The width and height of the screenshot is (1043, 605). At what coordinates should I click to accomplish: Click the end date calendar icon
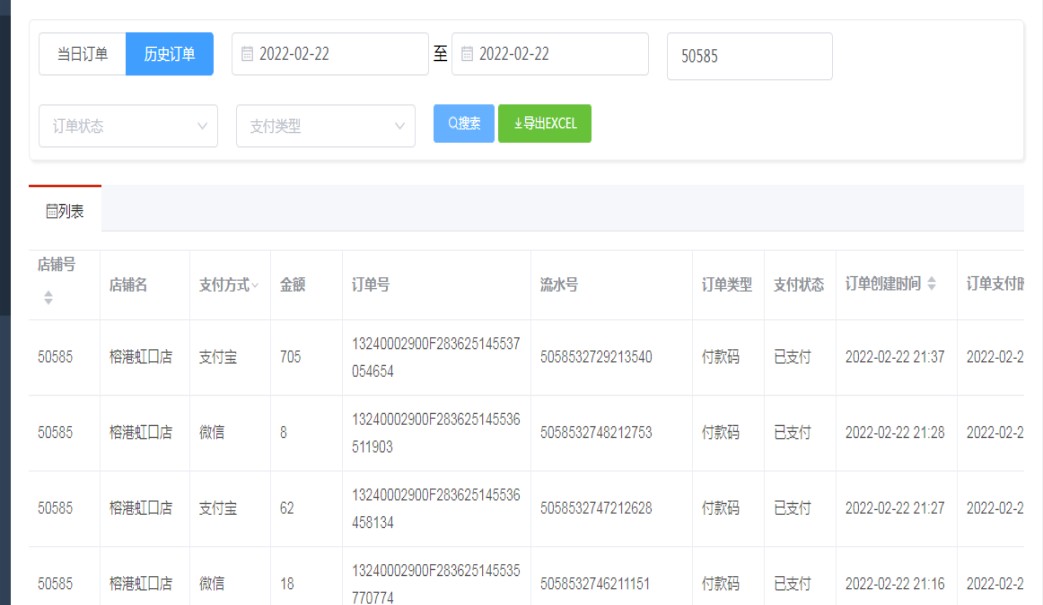pos(468,55)
